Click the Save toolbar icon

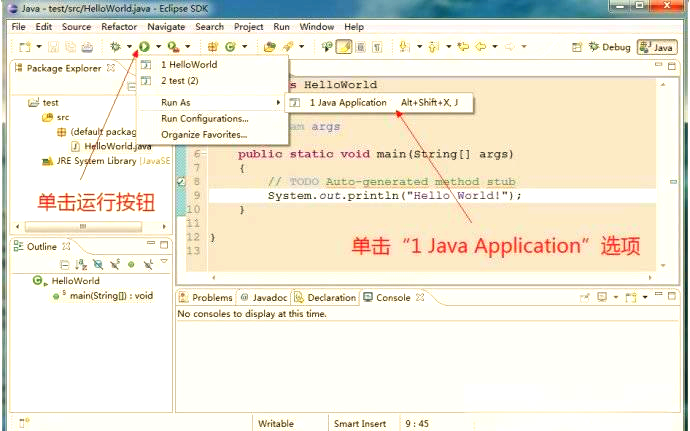click(x=53, y=47)
